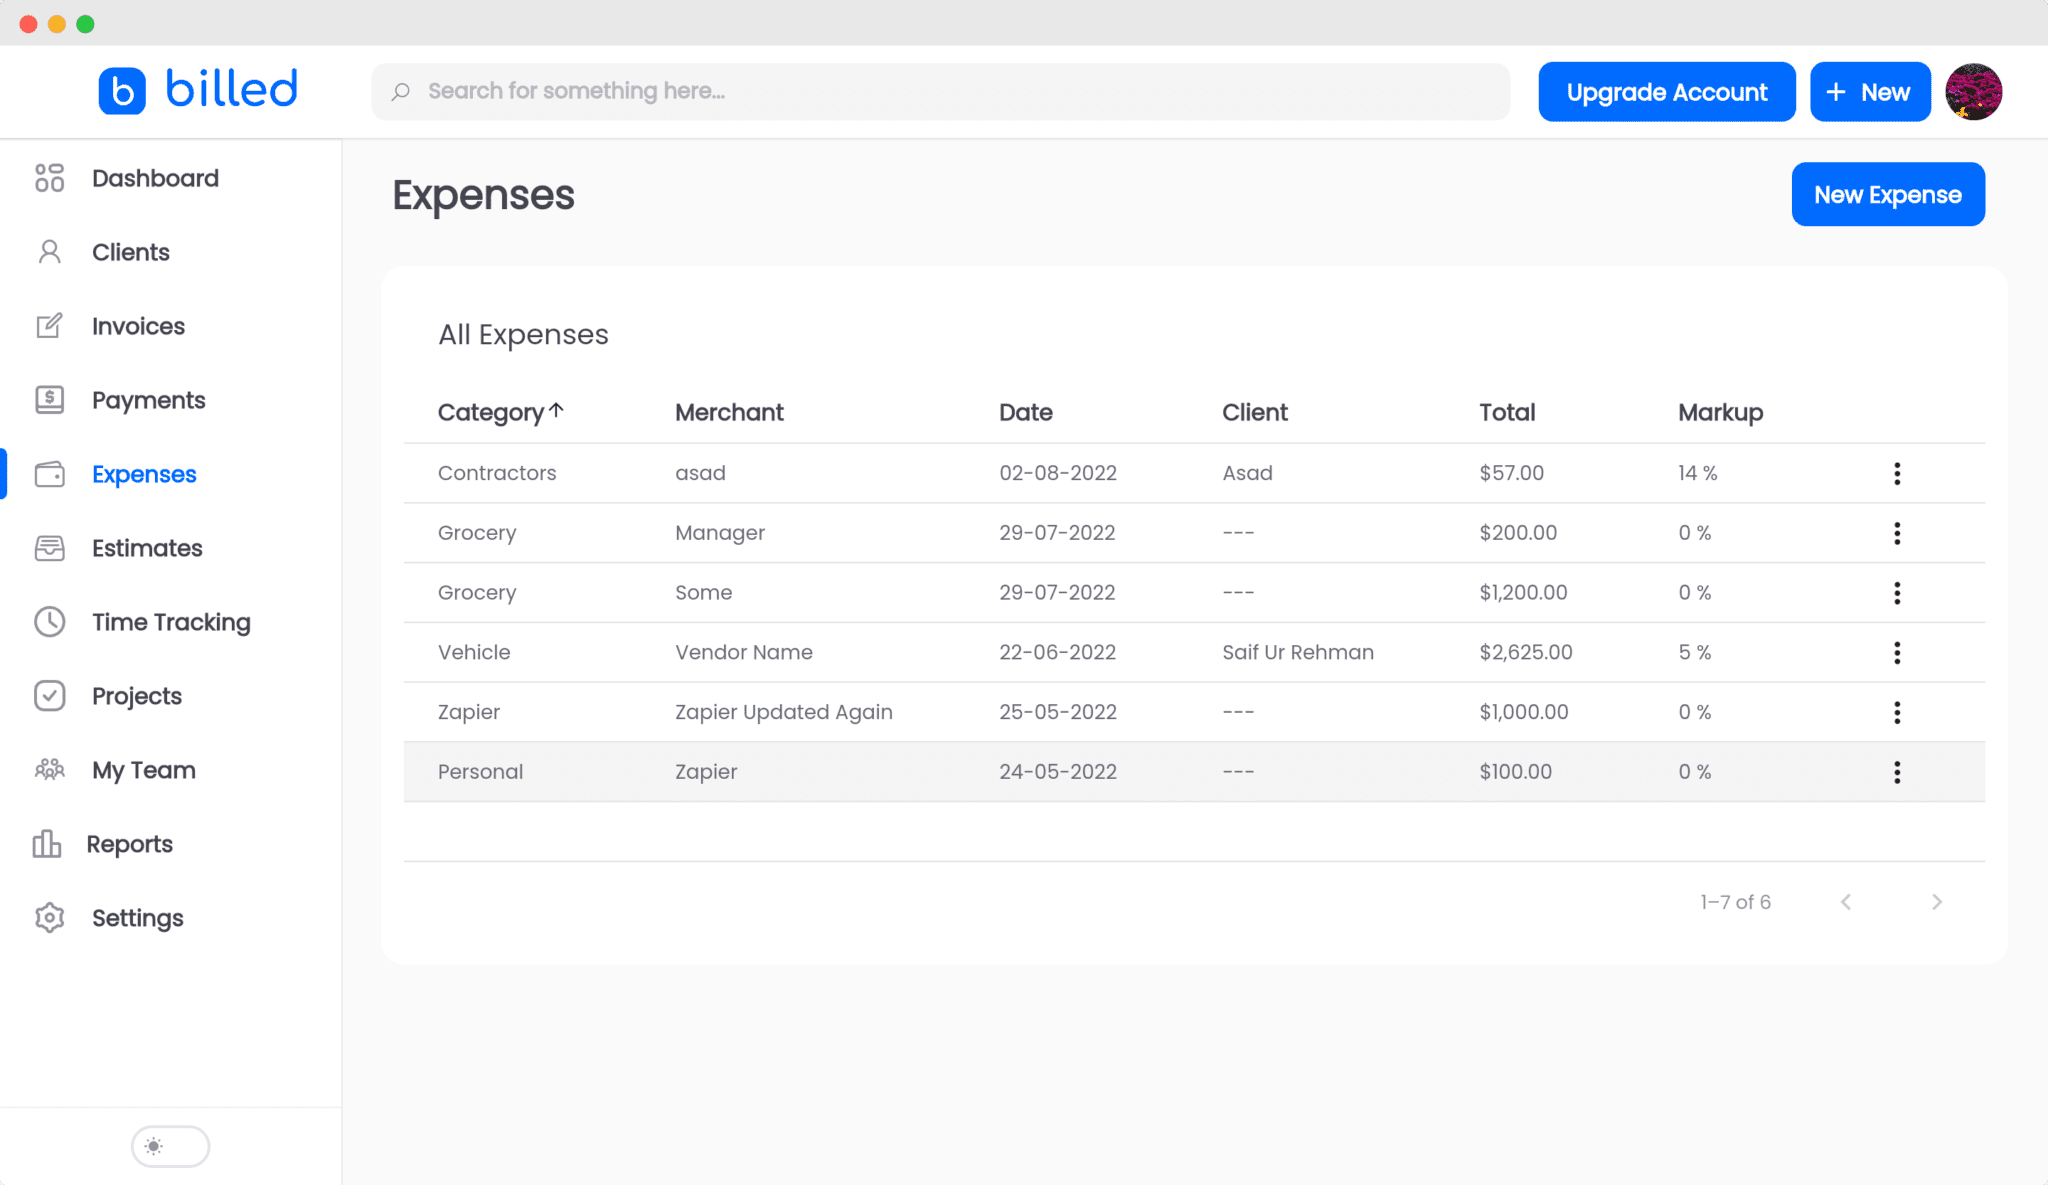
Task: Open Payments using the dollar icon
Action: click(x=49, y=399)
